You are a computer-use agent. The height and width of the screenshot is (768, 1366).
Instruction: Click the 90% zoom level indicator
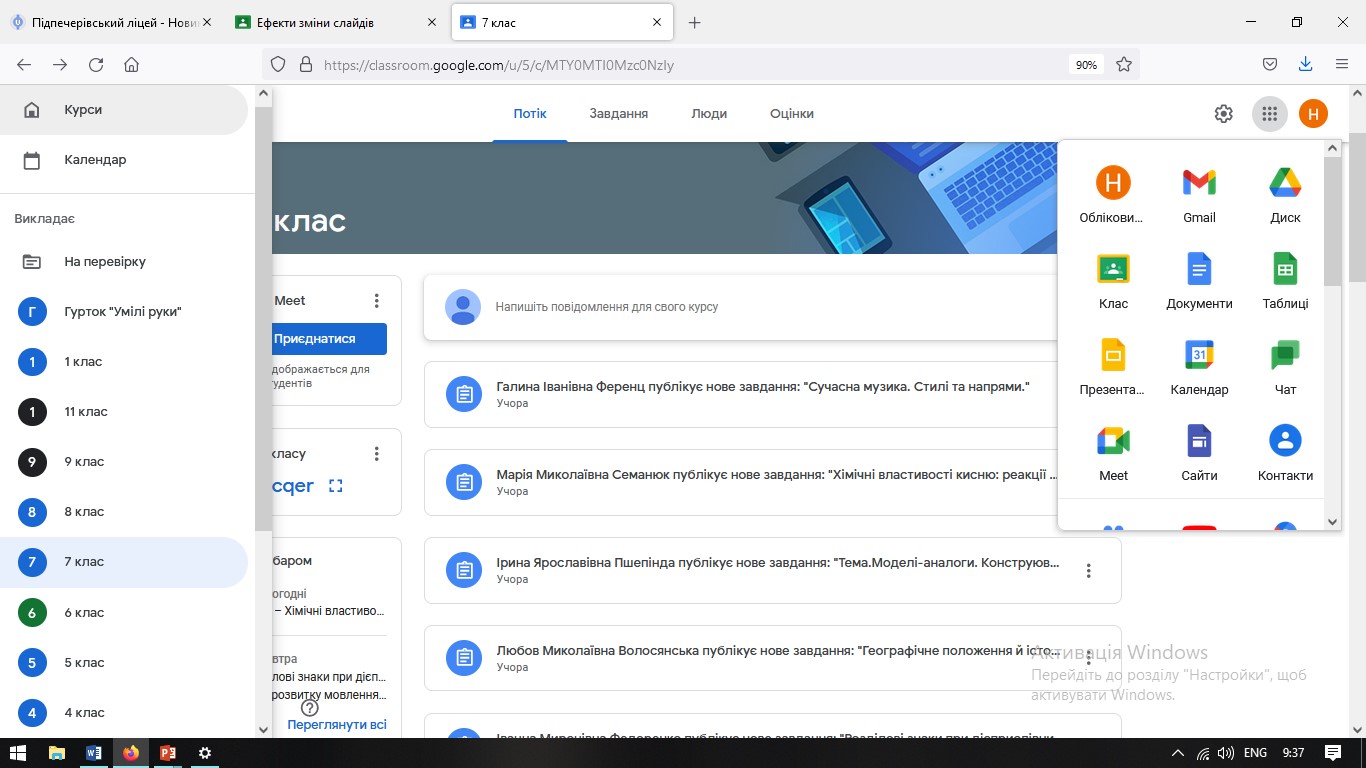(1086, 64)
